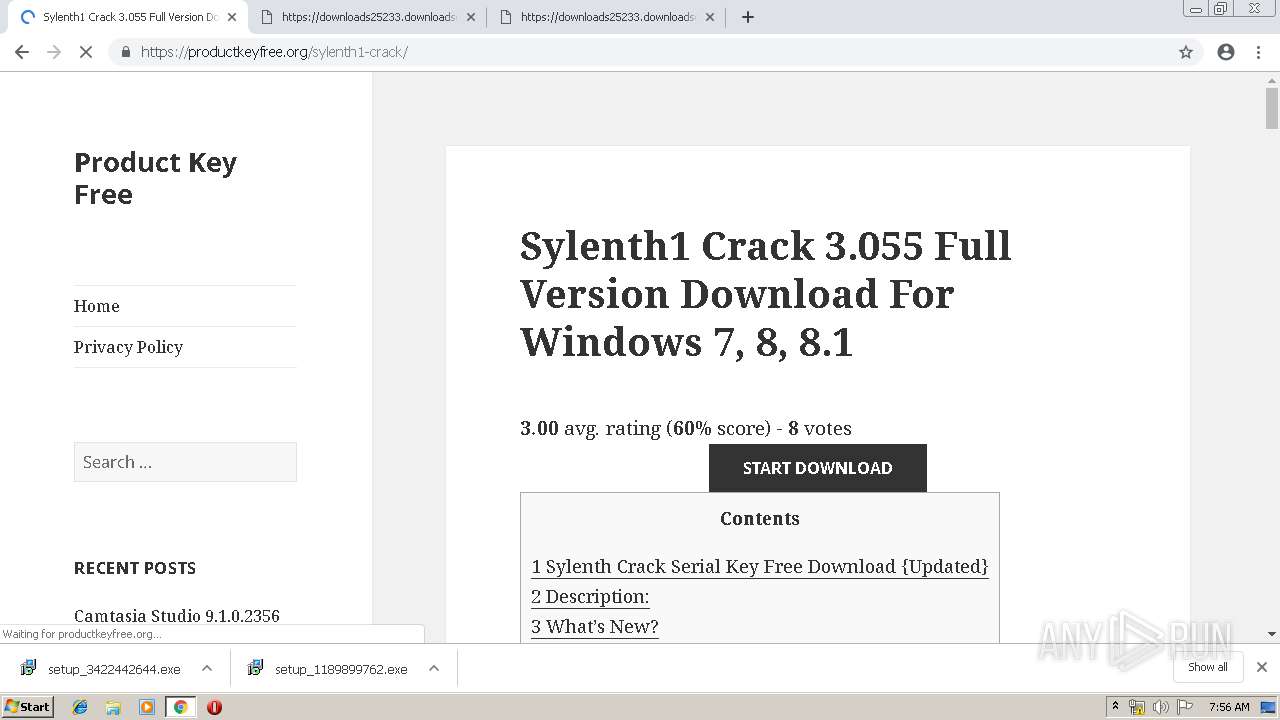Open the Privacy Policy menu link
Screen dimensions: 1280x720
pyautogui.click(x=128, y=347)
